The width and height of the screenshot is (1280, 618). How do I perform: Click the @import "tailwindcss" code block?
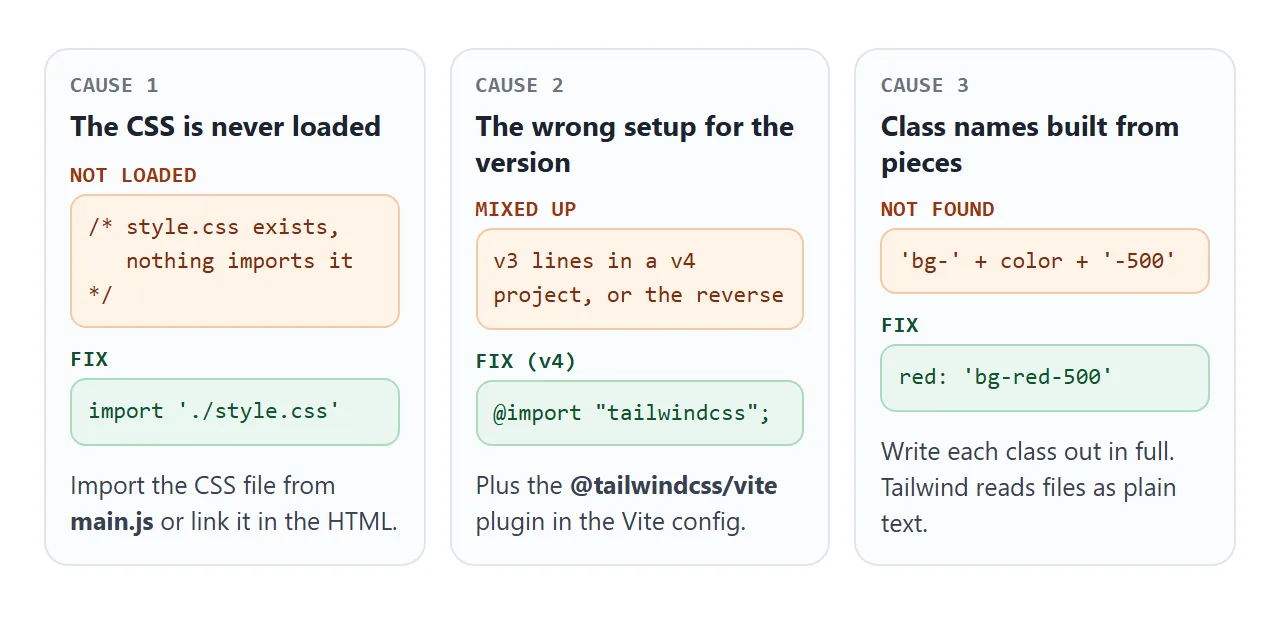[640, 413]
